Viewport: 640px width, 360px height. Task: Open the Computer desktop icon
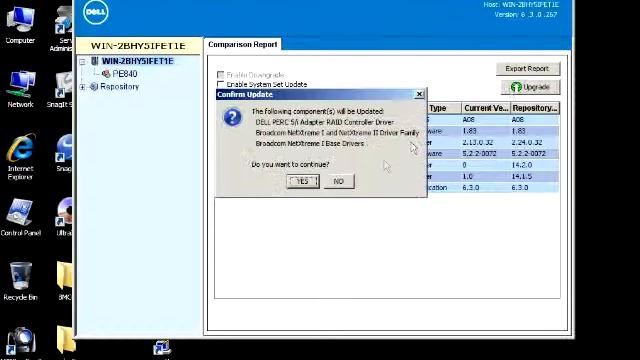(20, 24)
